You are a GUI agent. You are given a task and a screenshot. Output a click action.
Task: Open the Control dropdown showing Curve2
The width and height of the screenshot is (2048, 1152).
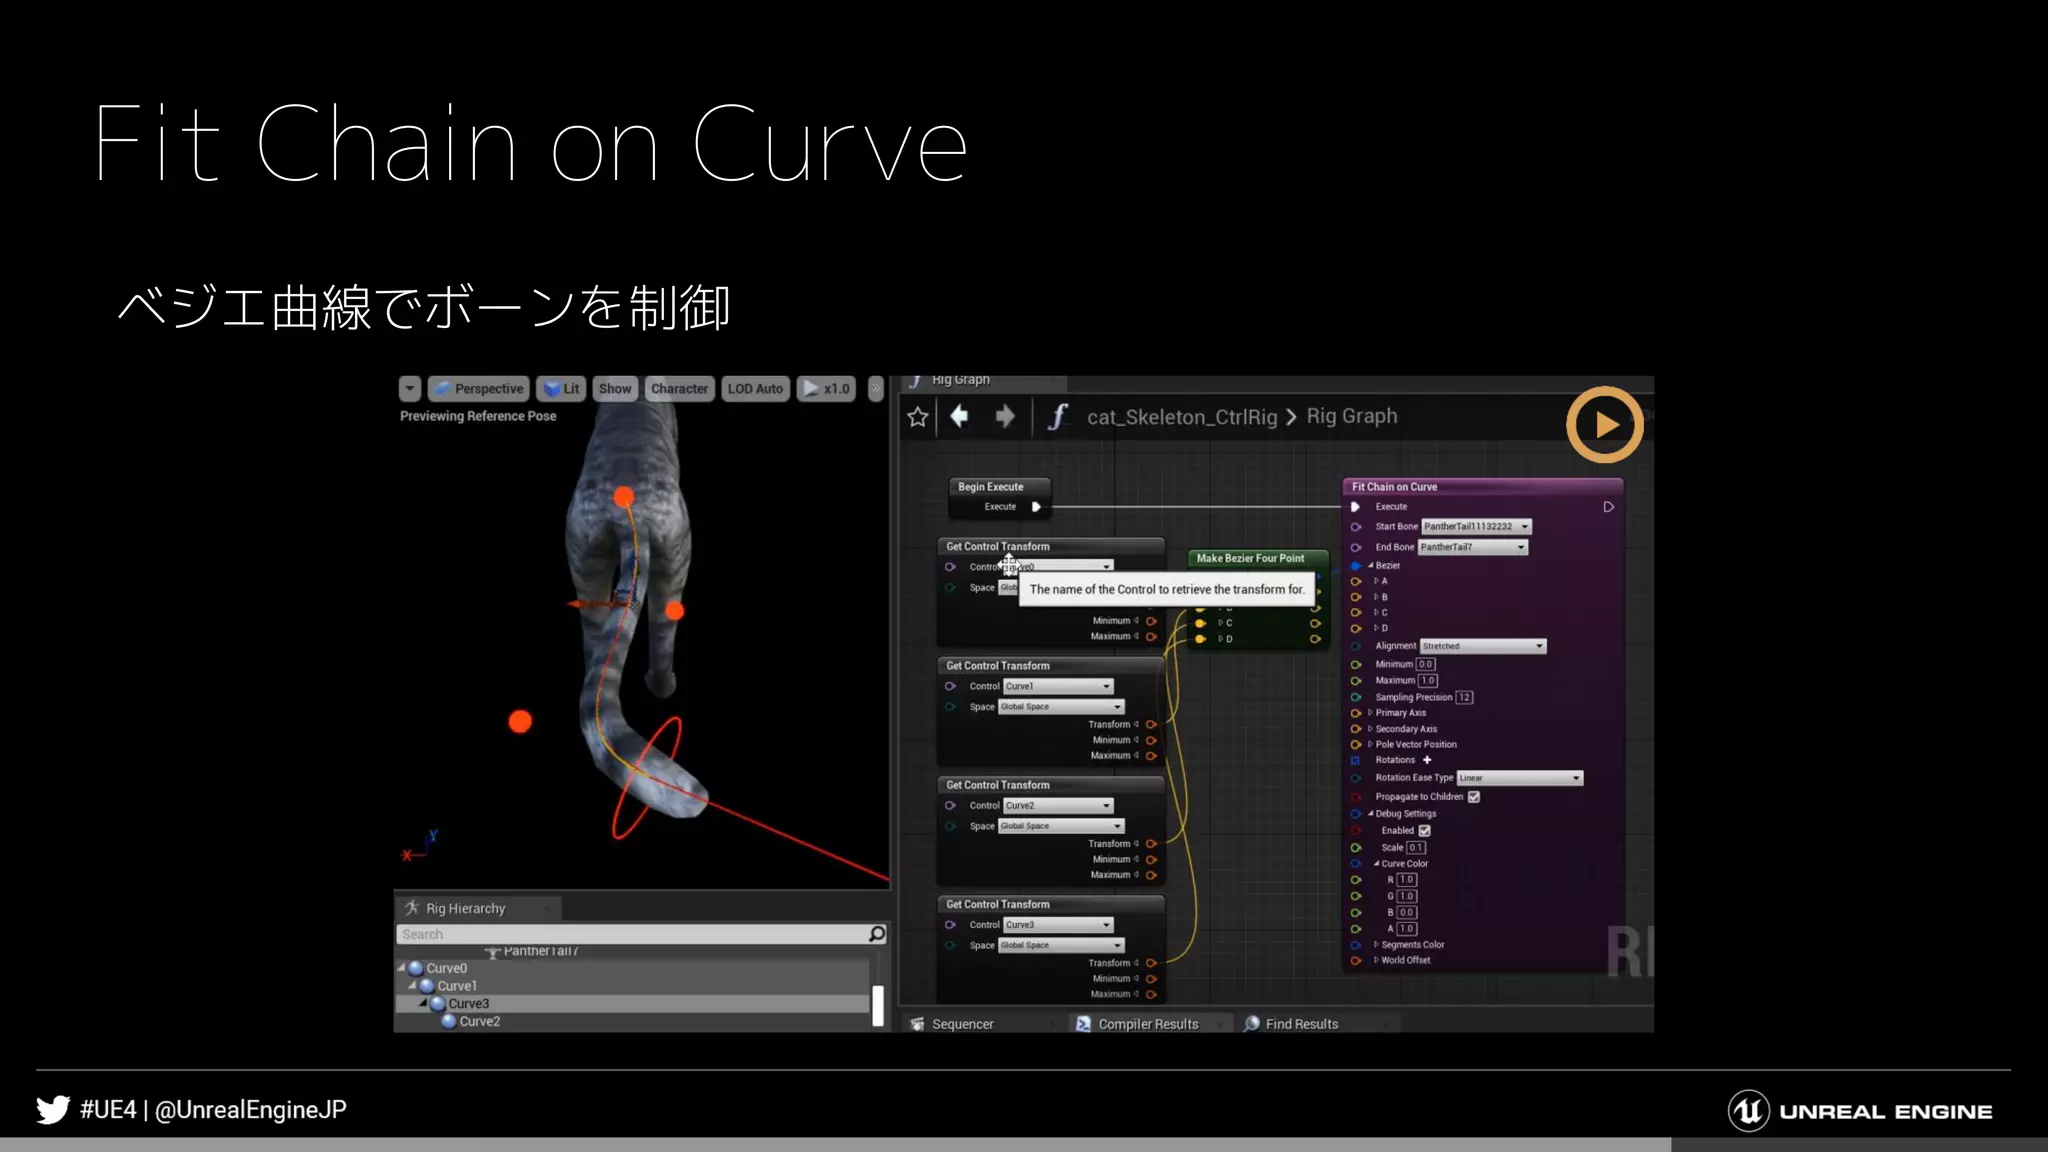point(1058,806)
